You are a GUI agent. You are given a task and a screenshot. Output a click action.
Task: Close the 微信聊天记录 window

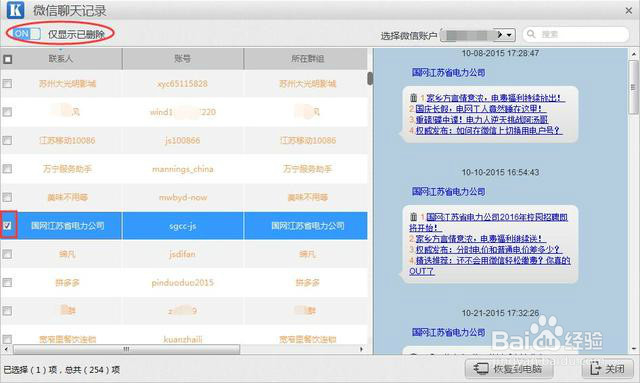click(629, 11)
